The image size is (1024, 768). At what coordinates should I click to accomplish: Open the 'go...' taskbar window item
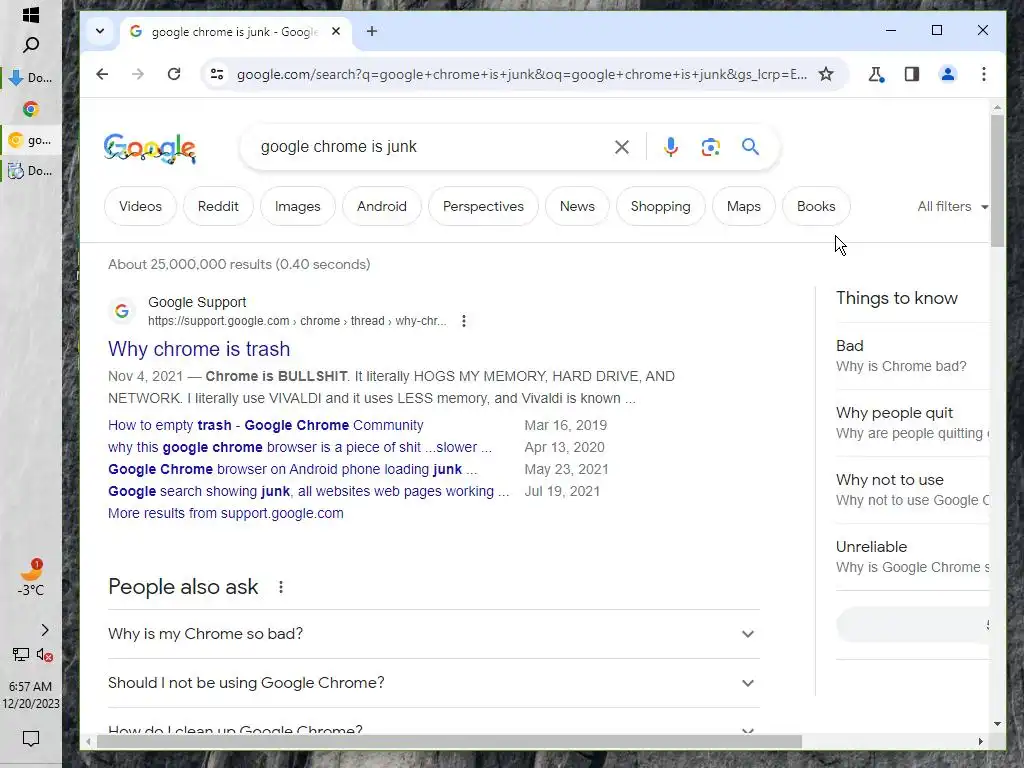click(x=31, y=140)
